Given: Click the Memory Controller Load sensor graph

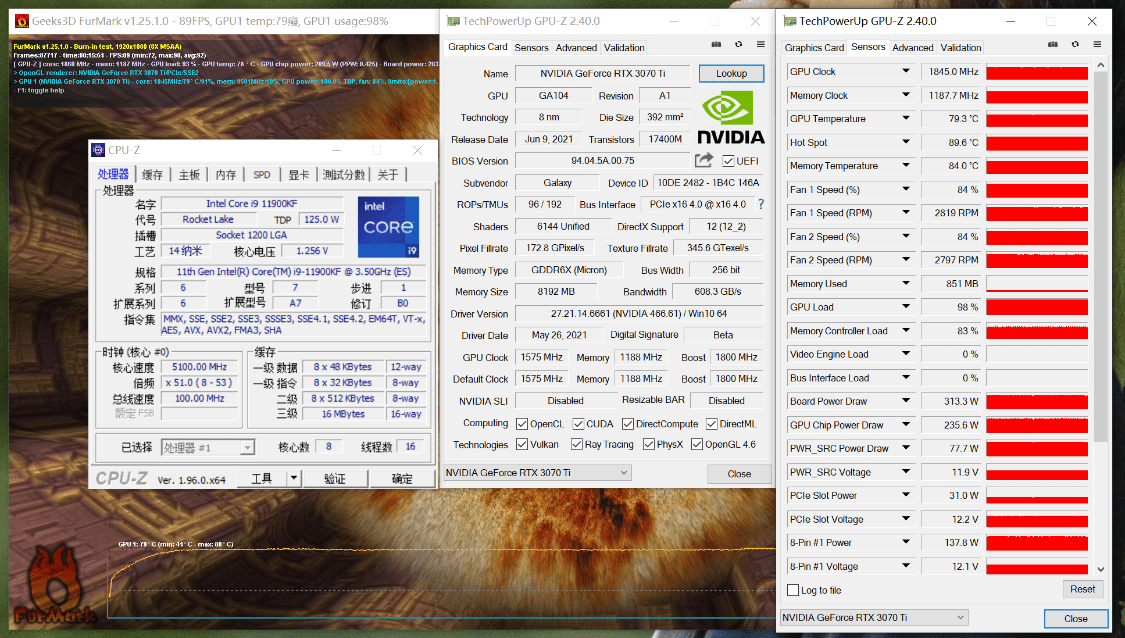Looking at the screenshot, I should pyautogui.click(x=1037, y=331).
